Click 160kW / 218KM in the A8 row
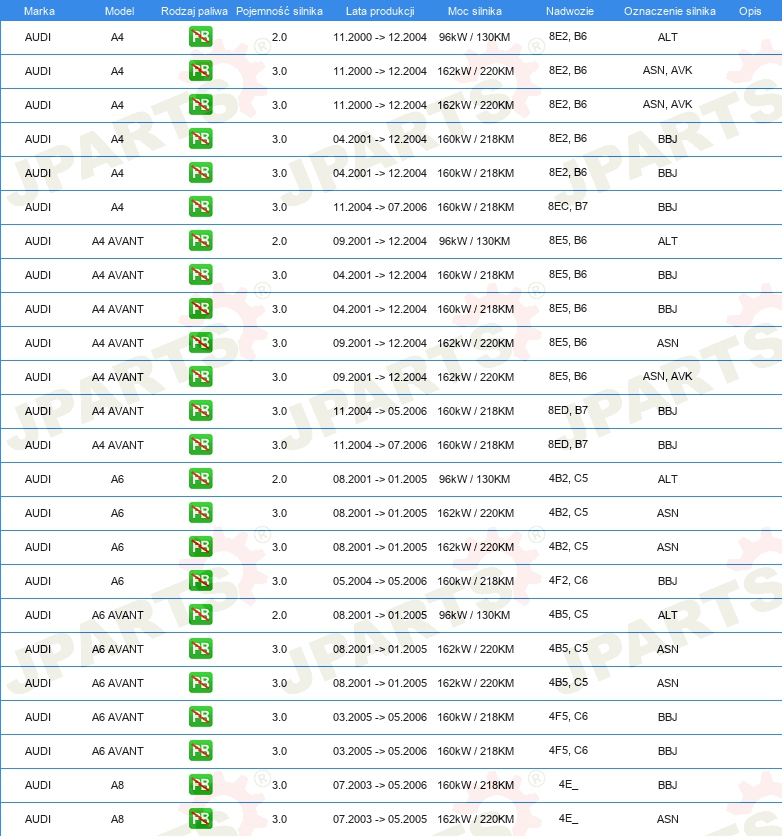The image size is (782, 836). [475, 785]
